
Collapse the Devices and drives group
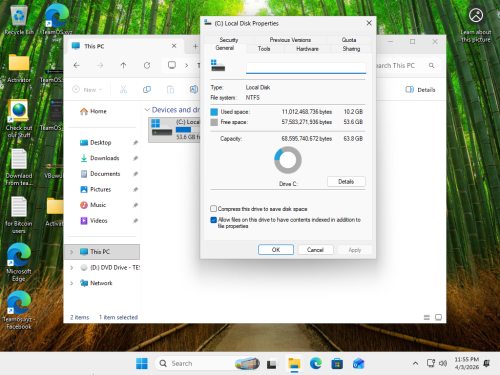(147, 110)
